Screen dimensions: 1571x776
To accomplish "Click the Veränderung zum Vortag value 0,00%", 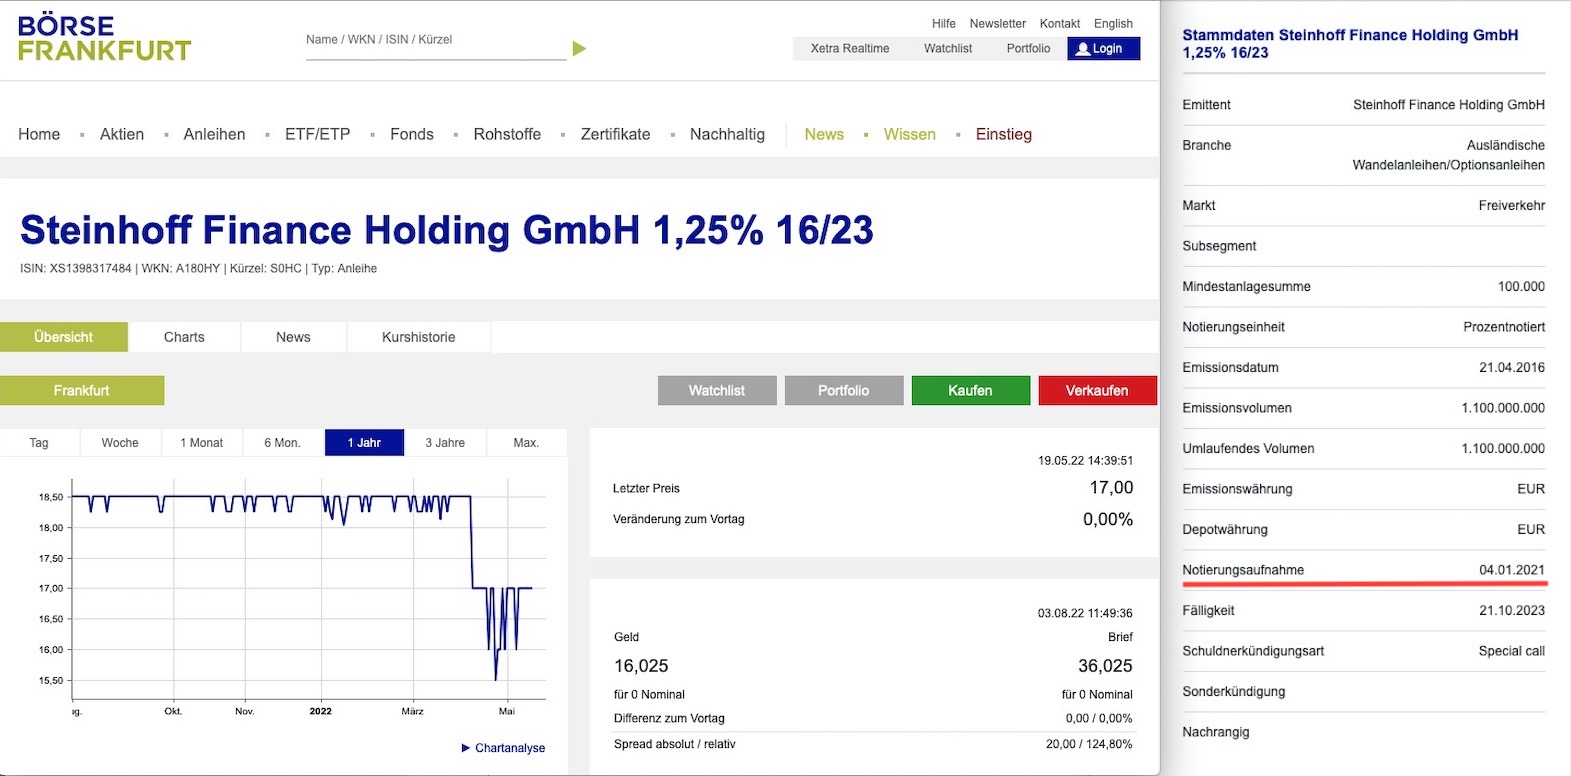I will 1108,519.
